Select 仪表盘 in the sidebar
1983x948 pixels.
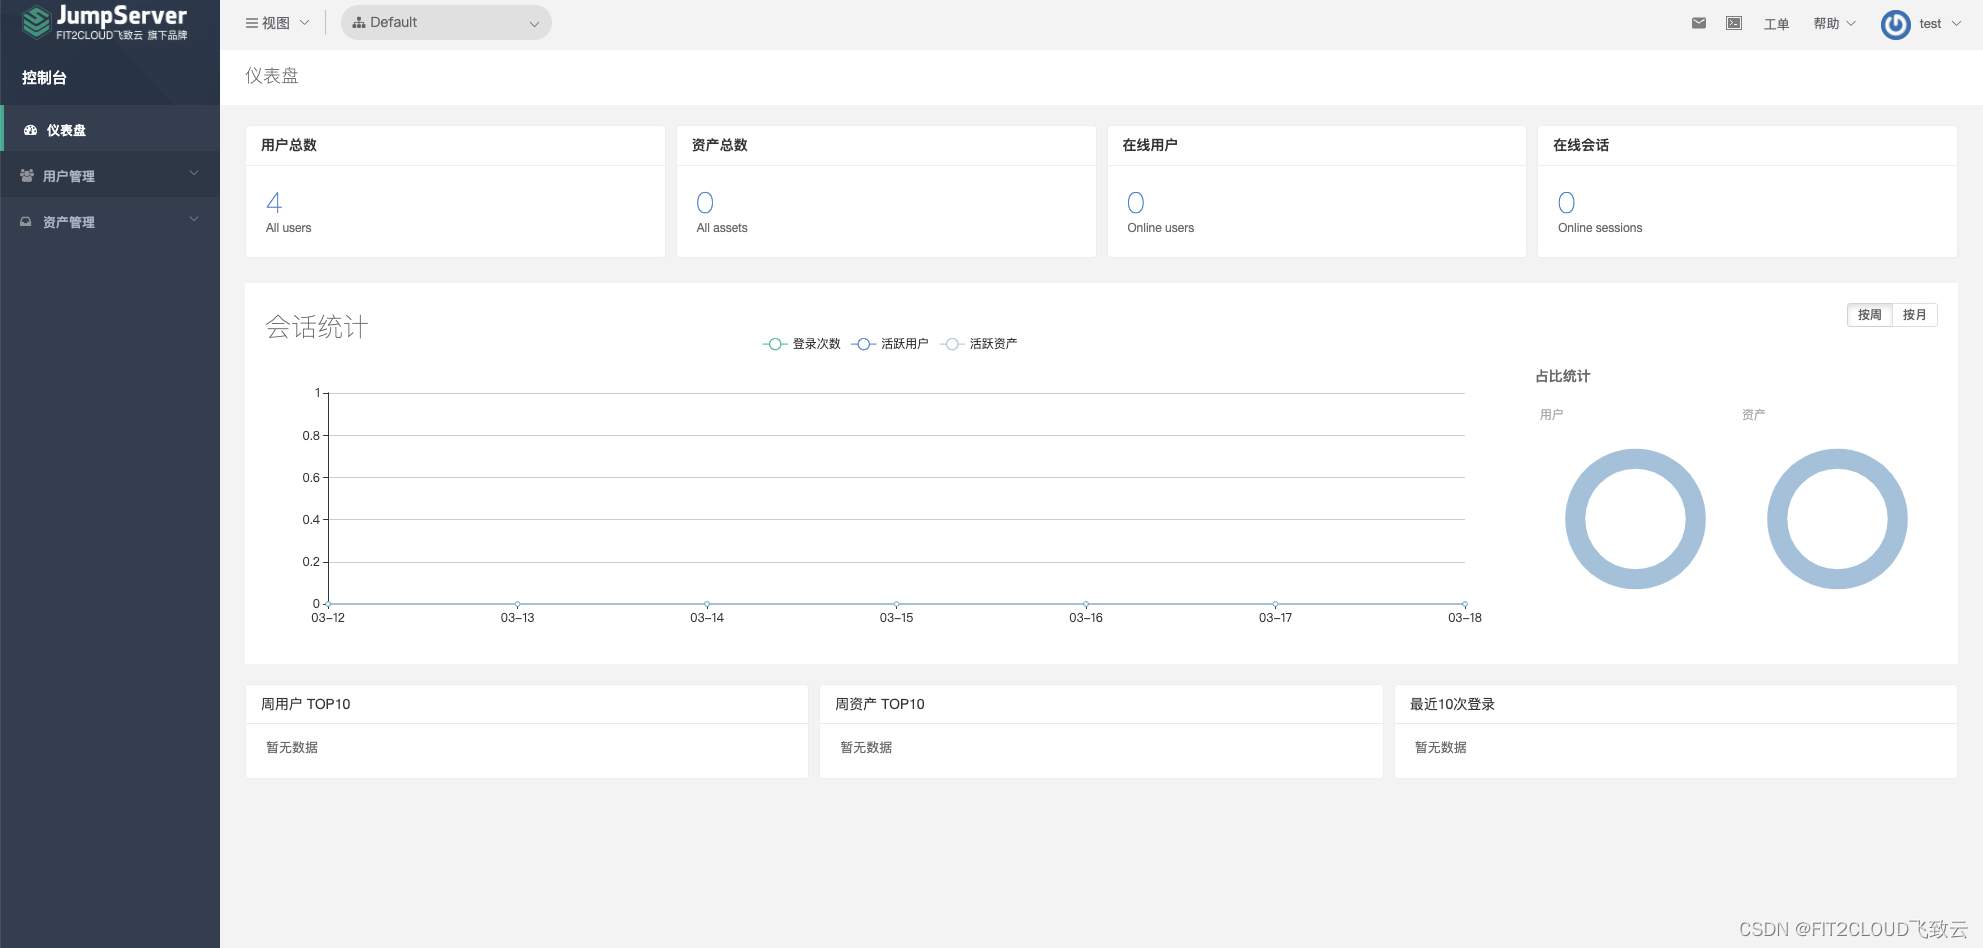tap(110, 130)
